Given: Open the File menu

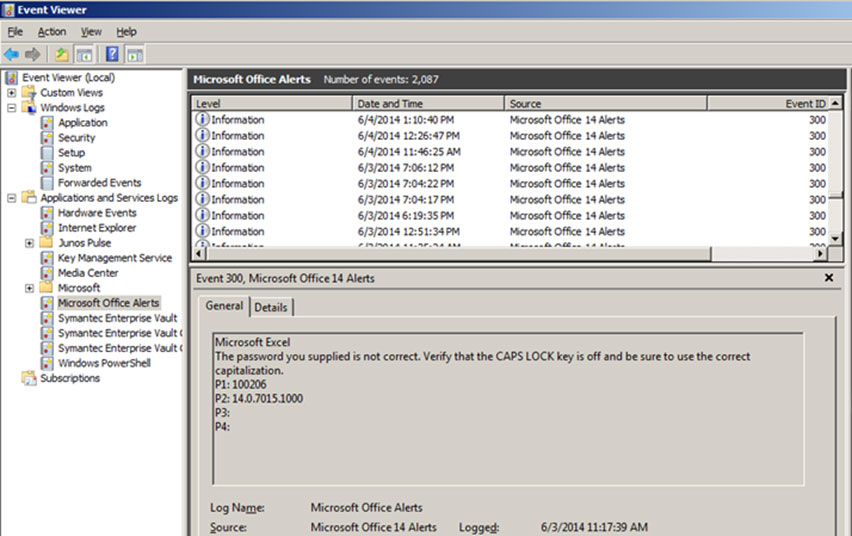Looking at the screenshot, I should pyautogui.click(x=15, y=32).
